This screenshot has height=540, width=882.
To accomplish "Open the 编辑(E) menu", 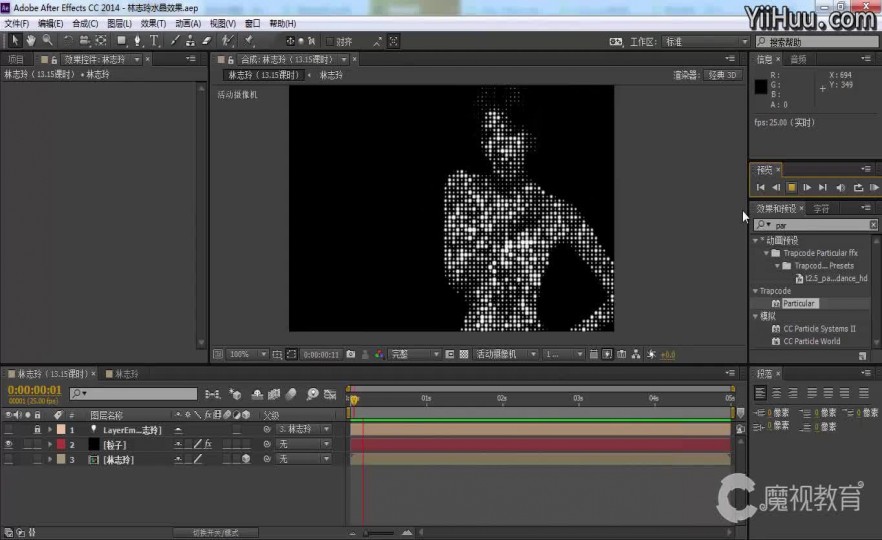I will (x=51, y=24).
